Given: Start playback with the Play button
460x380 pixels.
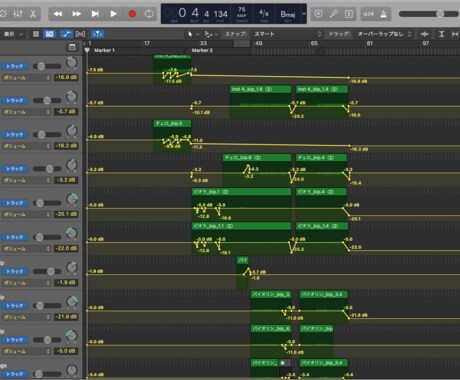Looking at the screenshot, I should pyautogui.click(x=113, y=14).
